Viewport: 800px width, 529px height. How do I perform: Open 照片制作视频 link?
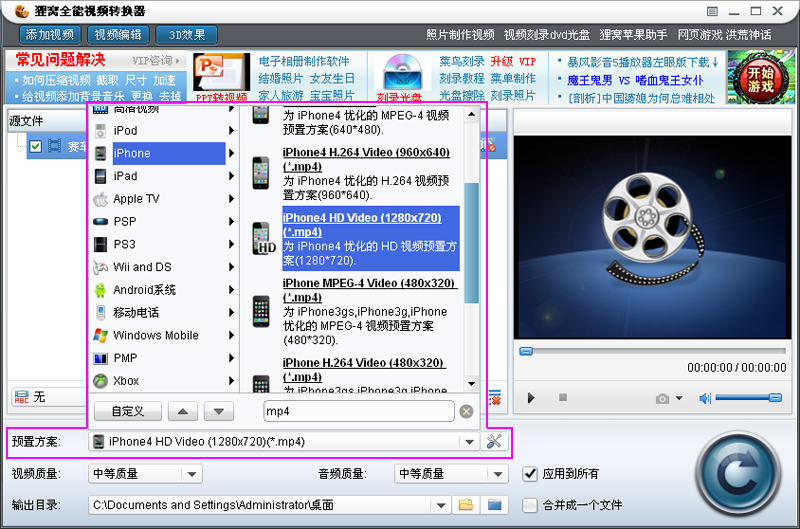tap(460, 35)
